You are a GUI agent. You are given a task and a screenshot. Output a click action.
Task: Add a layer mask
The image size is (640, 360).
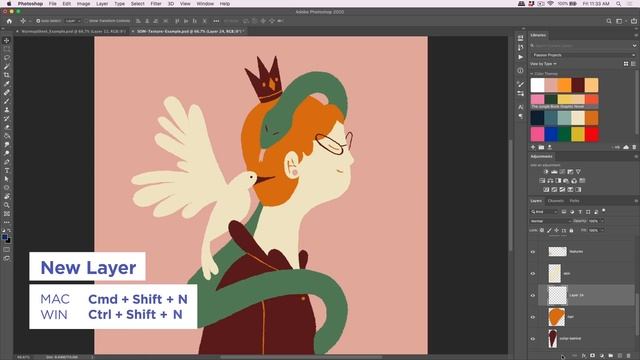tap(592, 356)
